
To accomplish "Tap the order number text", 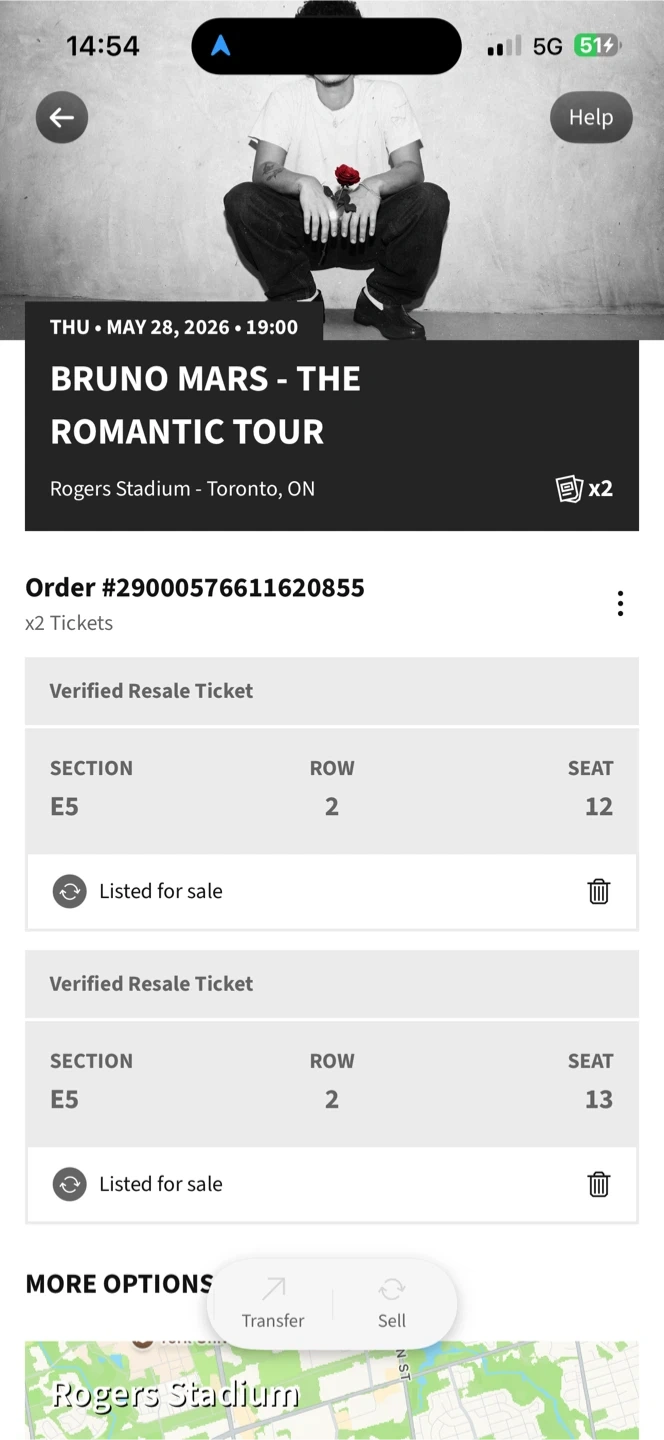I will tap(195, 588).
